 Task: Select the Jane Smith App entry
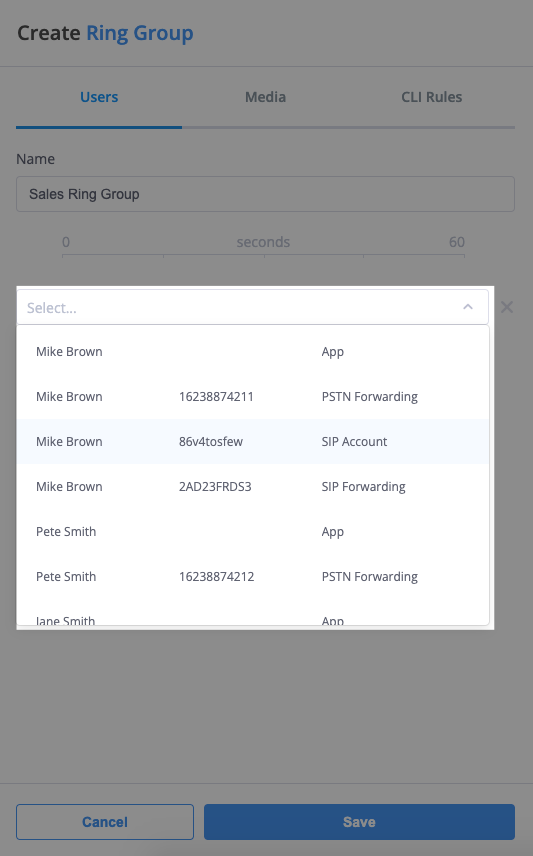click(x=253, y=619)
